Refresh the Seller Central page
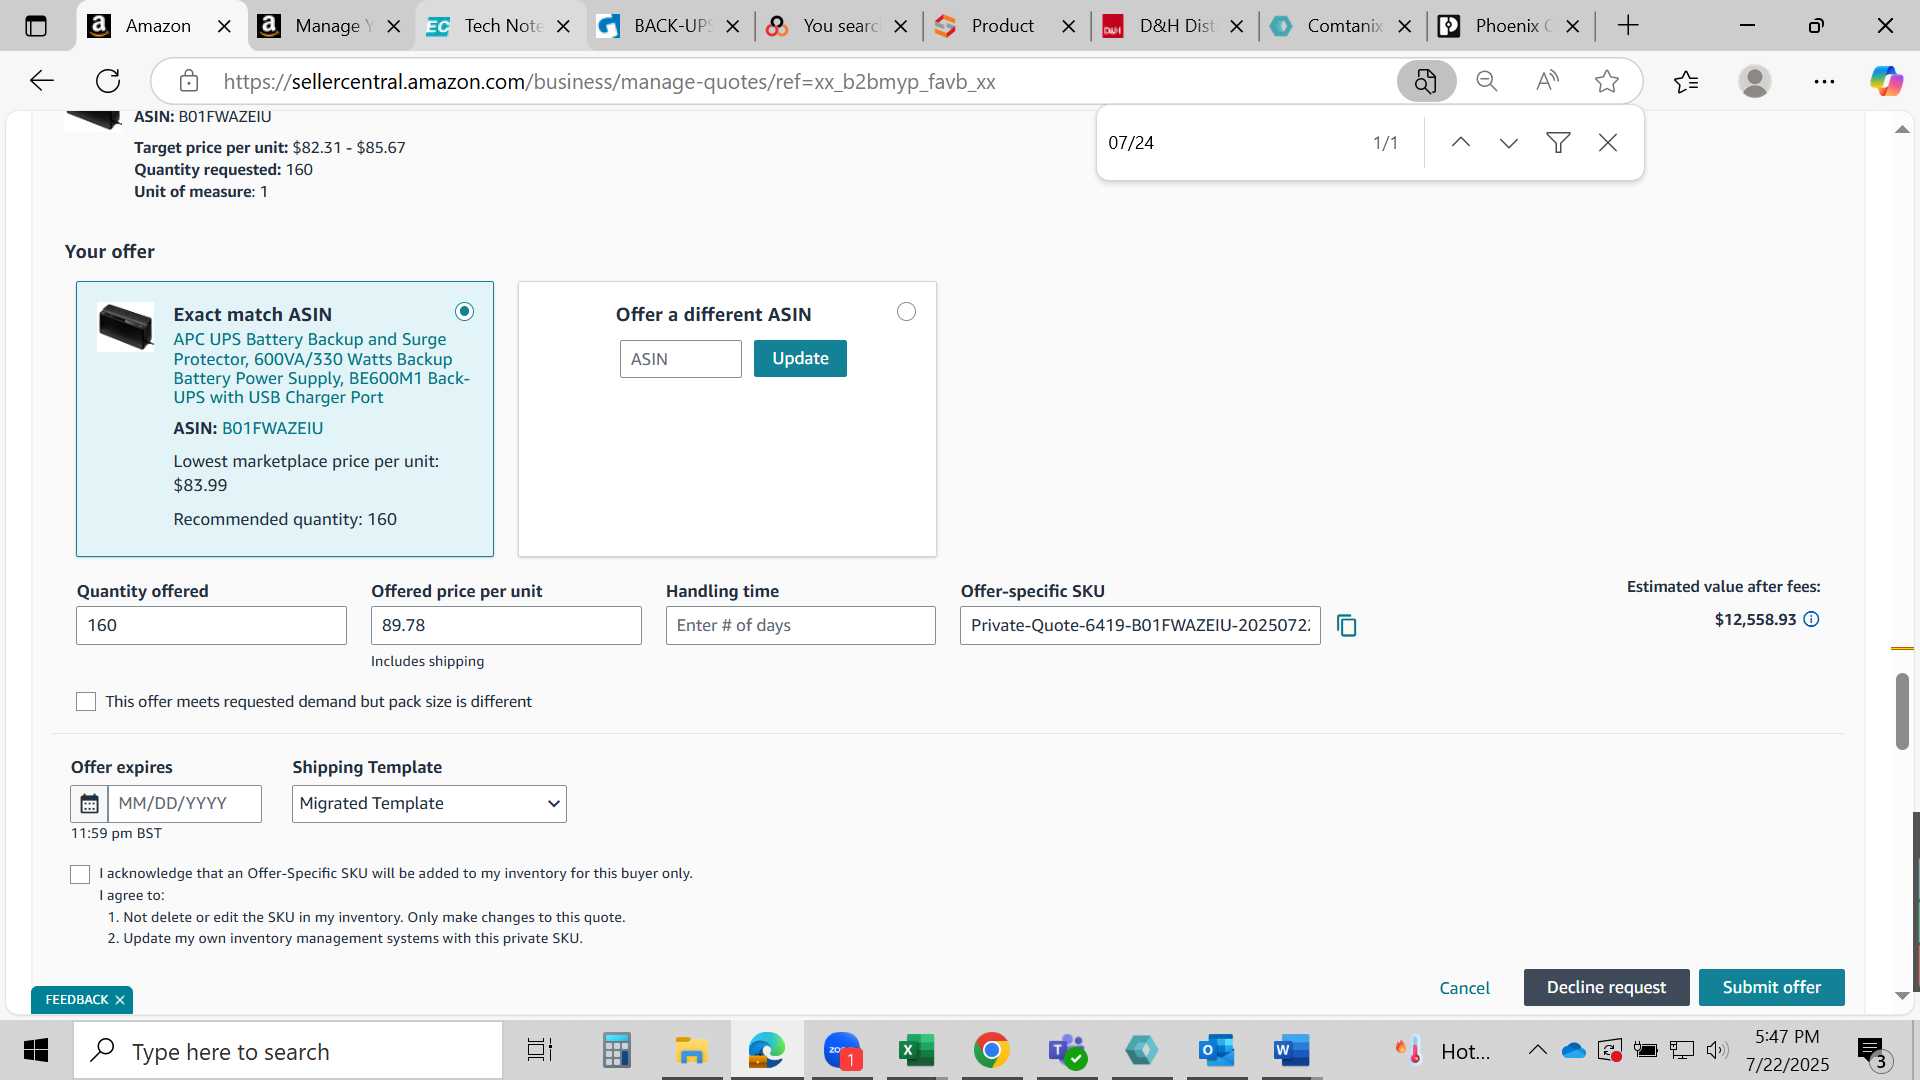Viewport: 1920px width, 1080px height. click(x=108, y=81)
